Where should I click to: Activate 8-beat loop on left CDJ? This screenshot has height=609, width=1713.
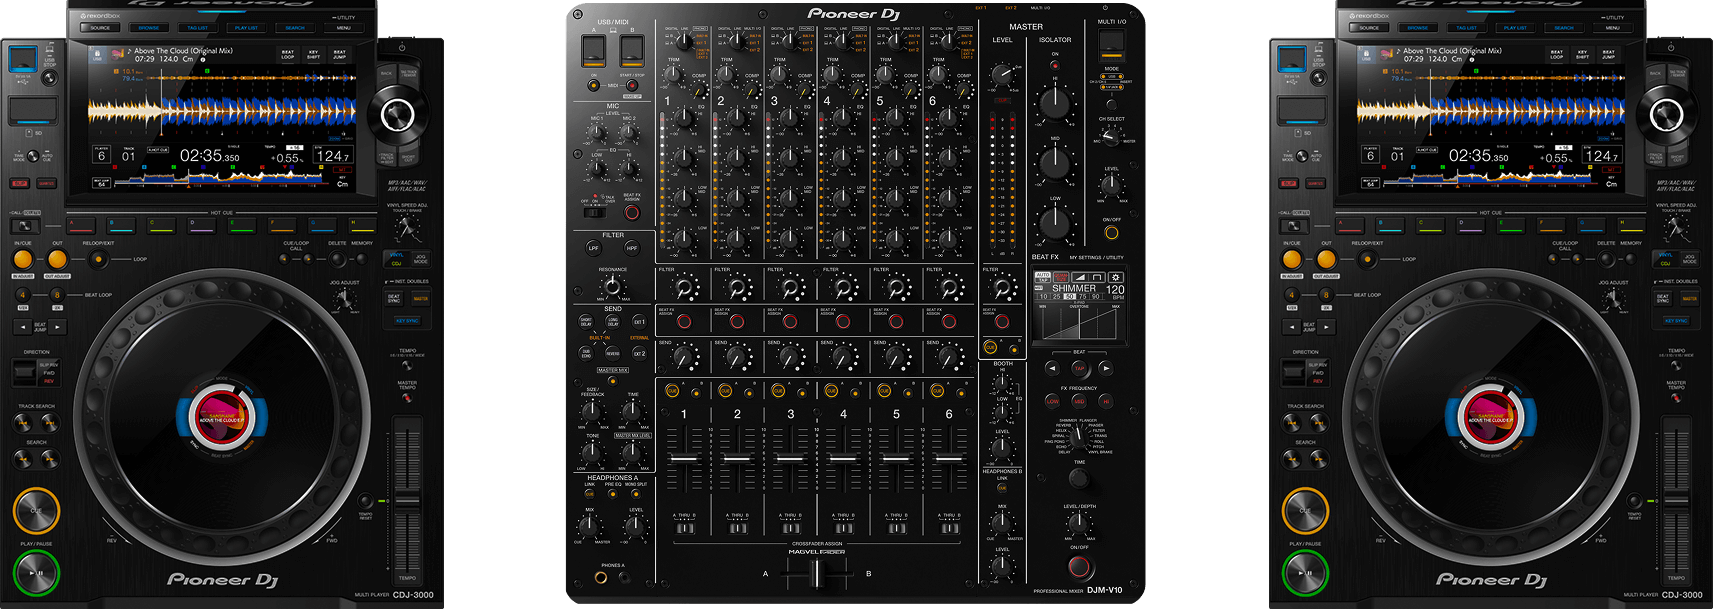[x=57, y=295]
